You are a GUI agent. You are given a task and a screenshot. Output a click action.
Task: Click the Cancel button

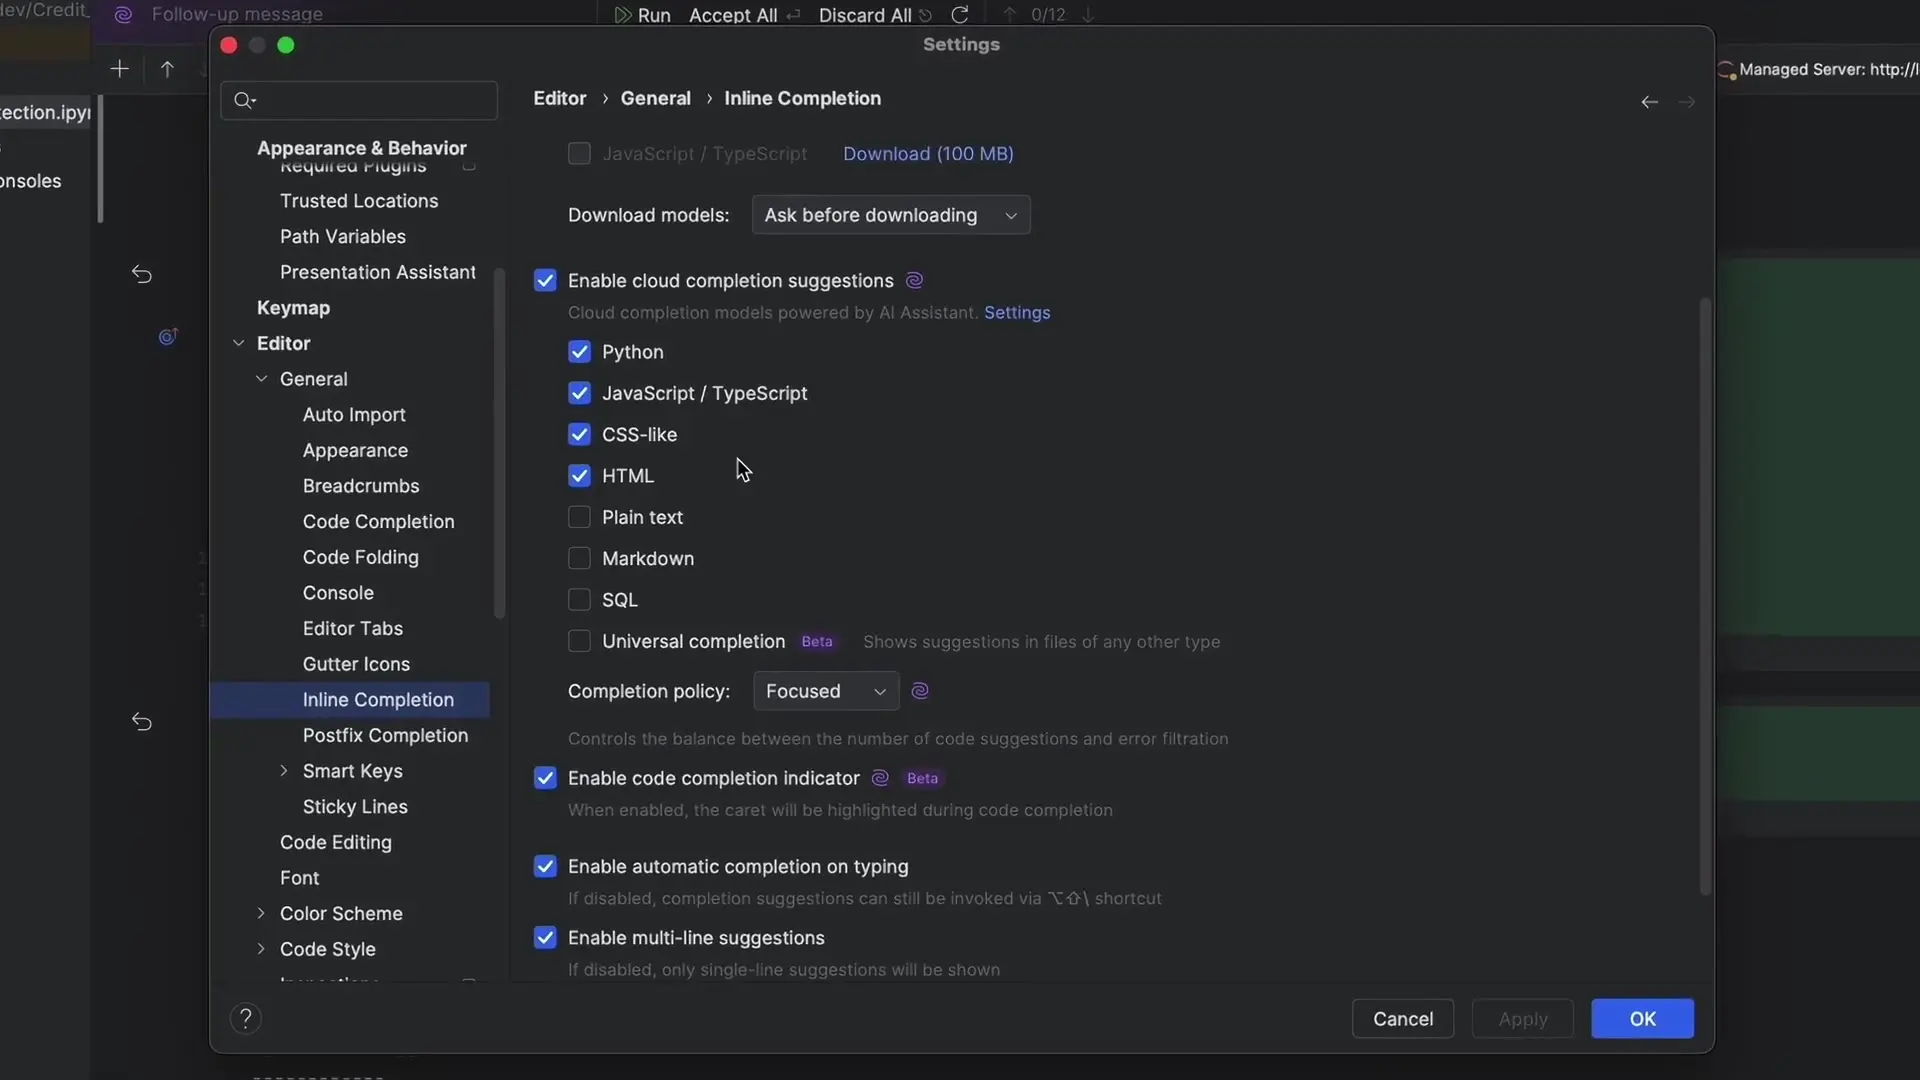[x=1403, y=1019]
